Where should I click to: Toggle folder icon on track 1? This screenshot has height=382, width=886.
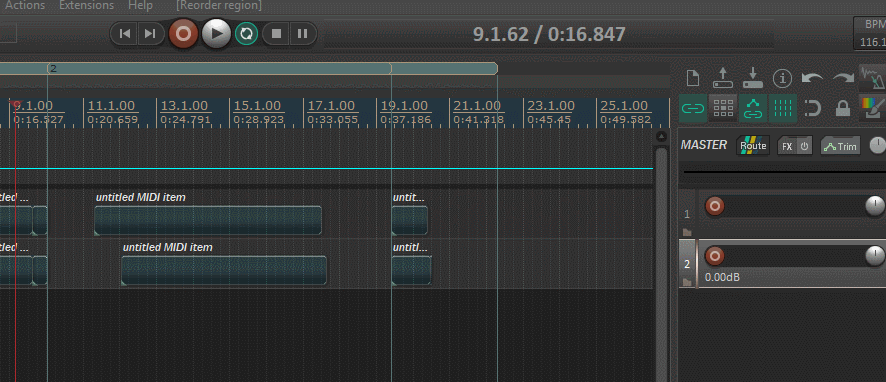[x=687, y=232]
